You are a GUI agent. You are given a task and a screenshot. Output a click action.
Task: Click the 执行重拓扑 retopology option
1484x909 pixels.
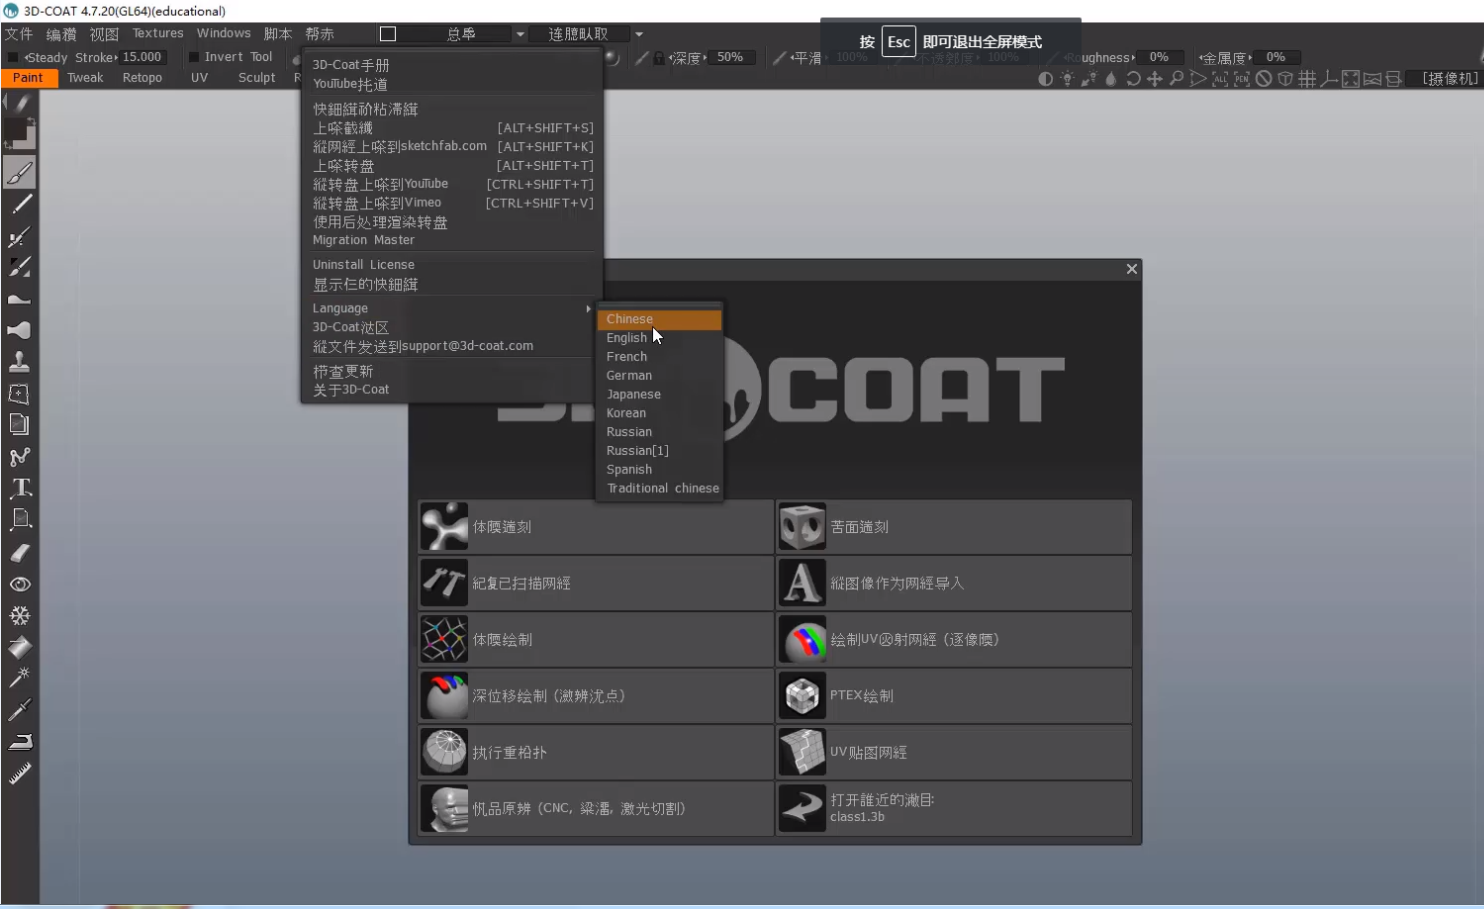click(596, 752)
